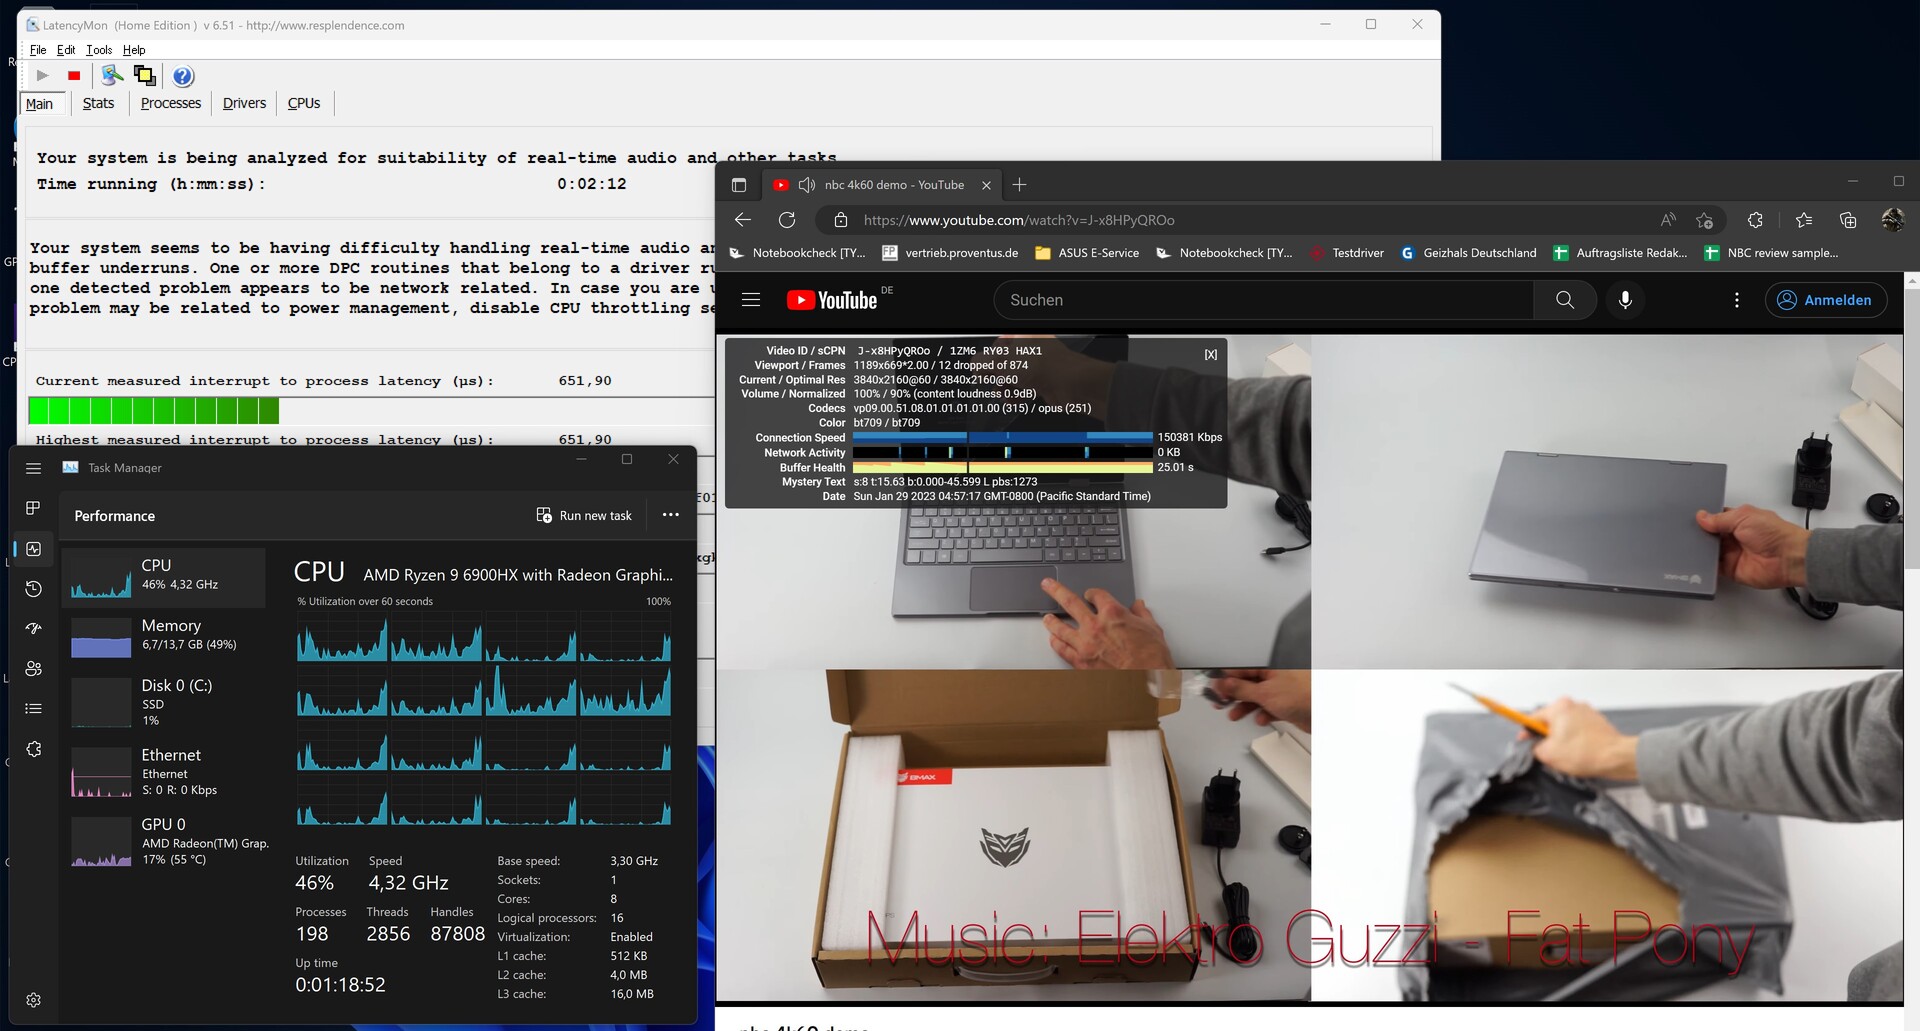Click the Edge profile avatar
The image size is (1920, 1031).
pos(1892,220)
